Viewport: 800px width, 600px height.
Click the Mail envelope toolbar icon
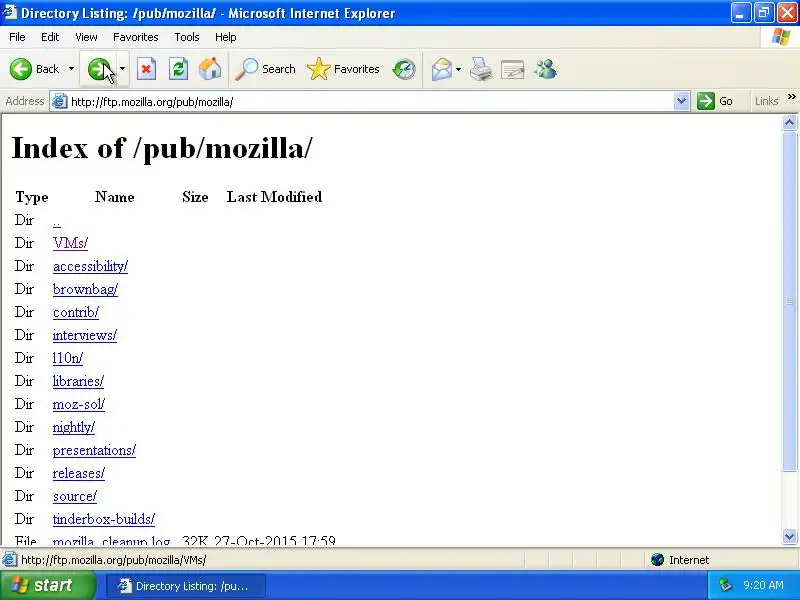point(441,69)
